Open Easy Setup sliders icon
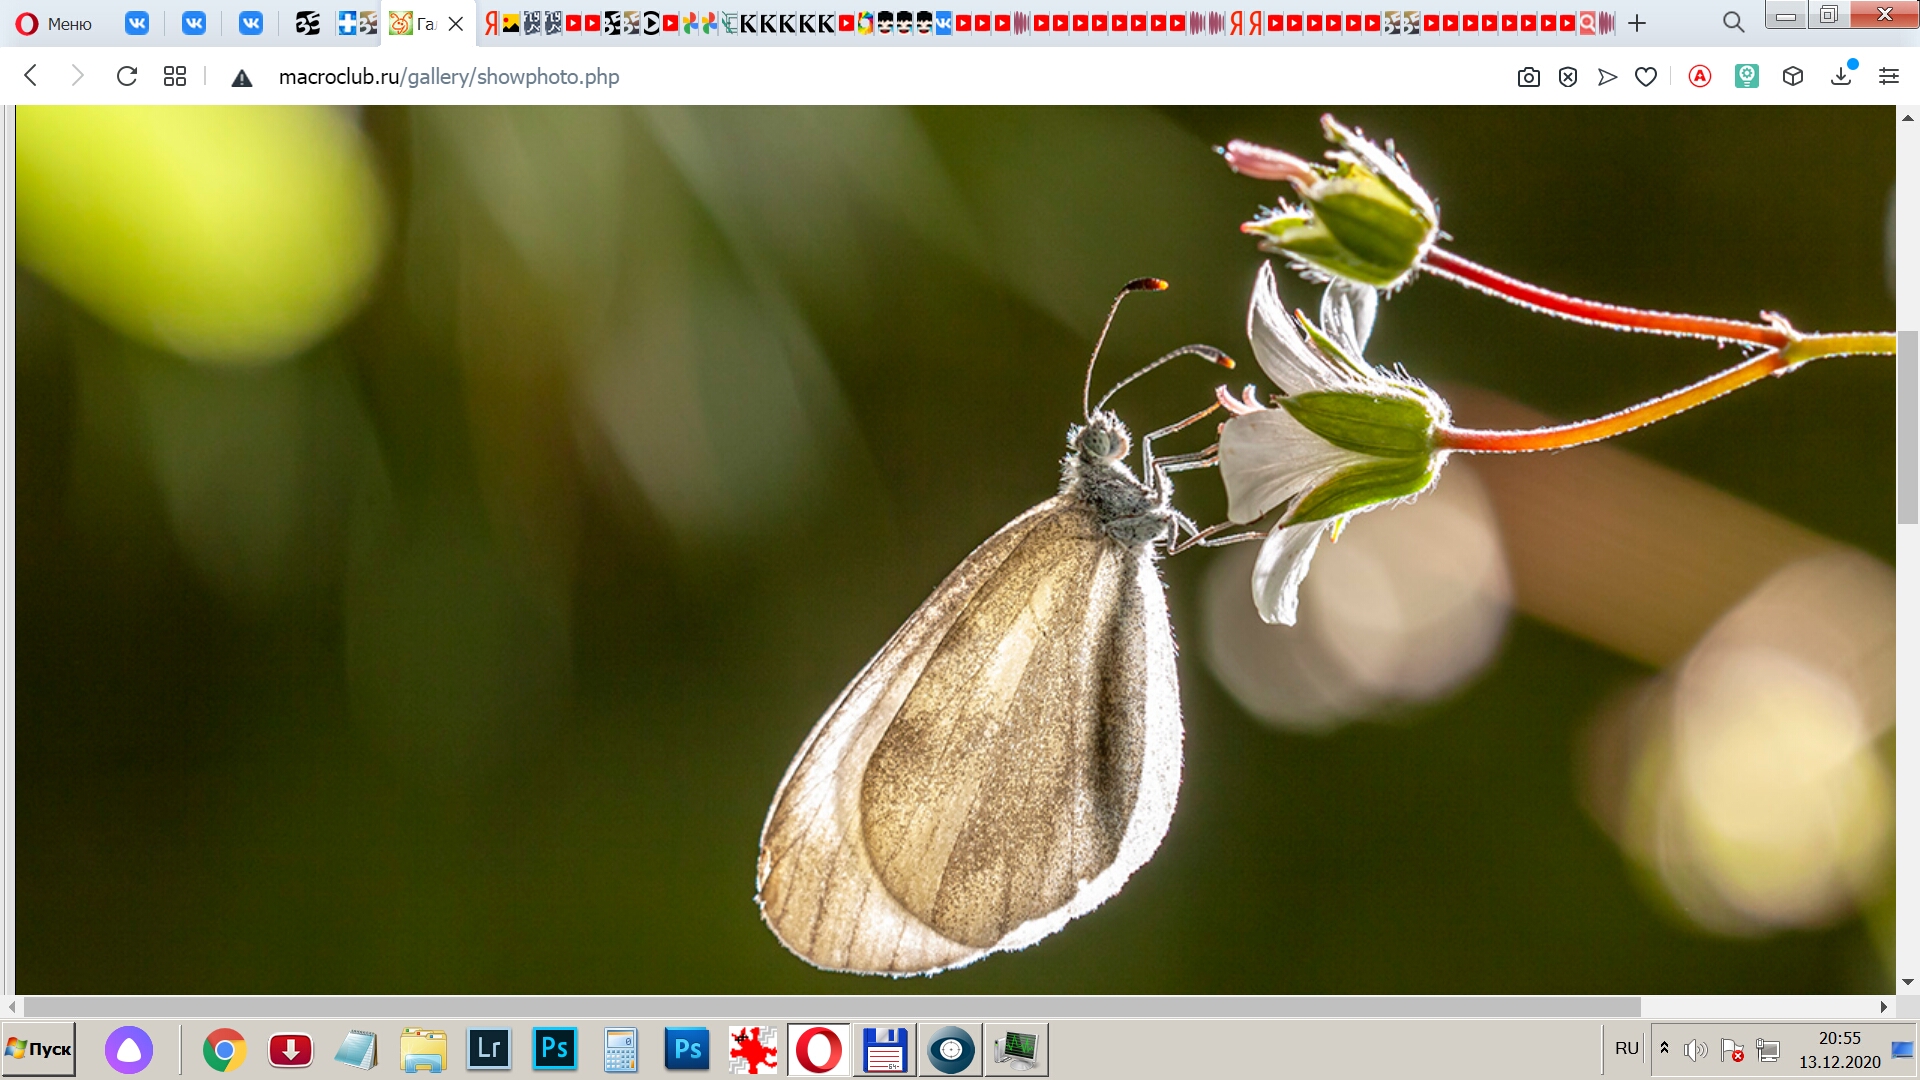This screenshot has height=1080, width=1920. click(1889, 76)
